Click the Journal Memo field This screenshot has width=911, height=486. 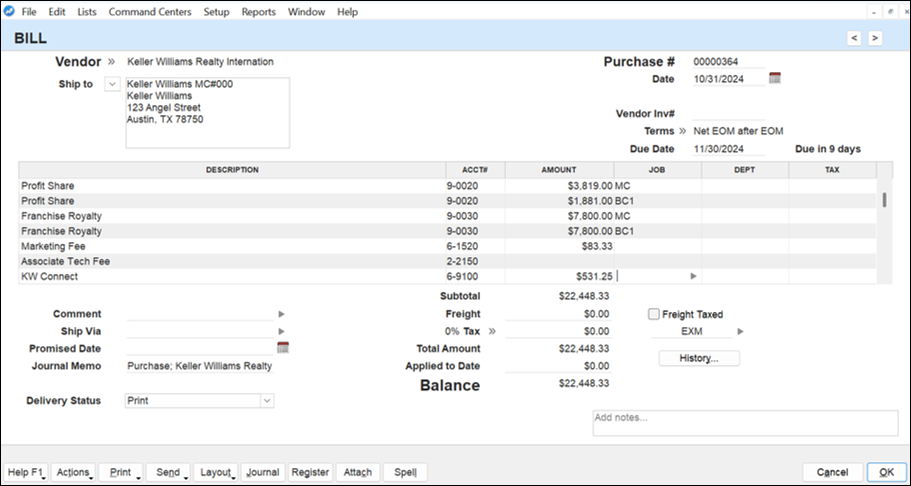click(200, 366)
